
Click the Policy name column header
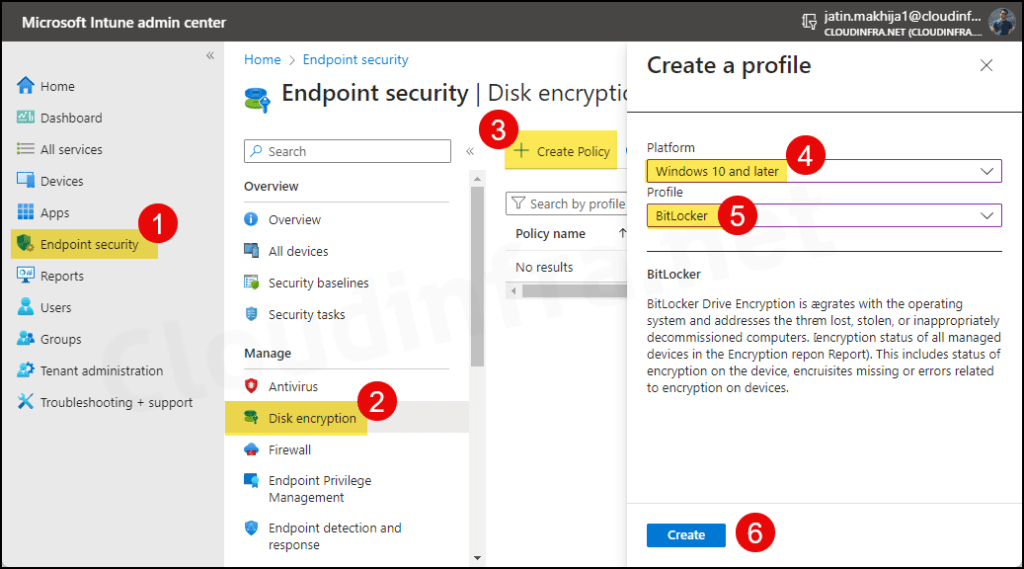551,234
